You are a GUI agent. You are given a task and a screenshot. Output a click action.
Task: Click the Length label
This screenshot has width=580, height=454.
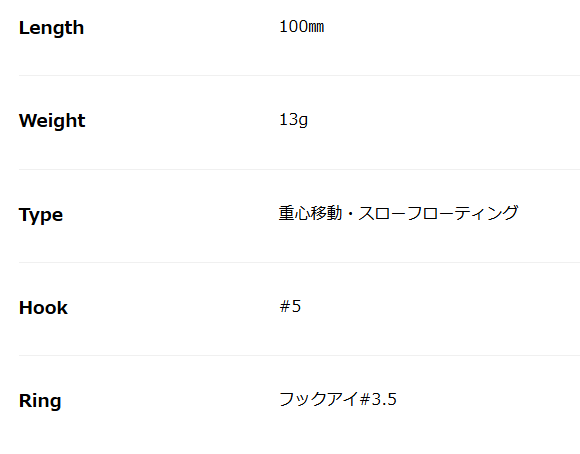coord(51,28)
